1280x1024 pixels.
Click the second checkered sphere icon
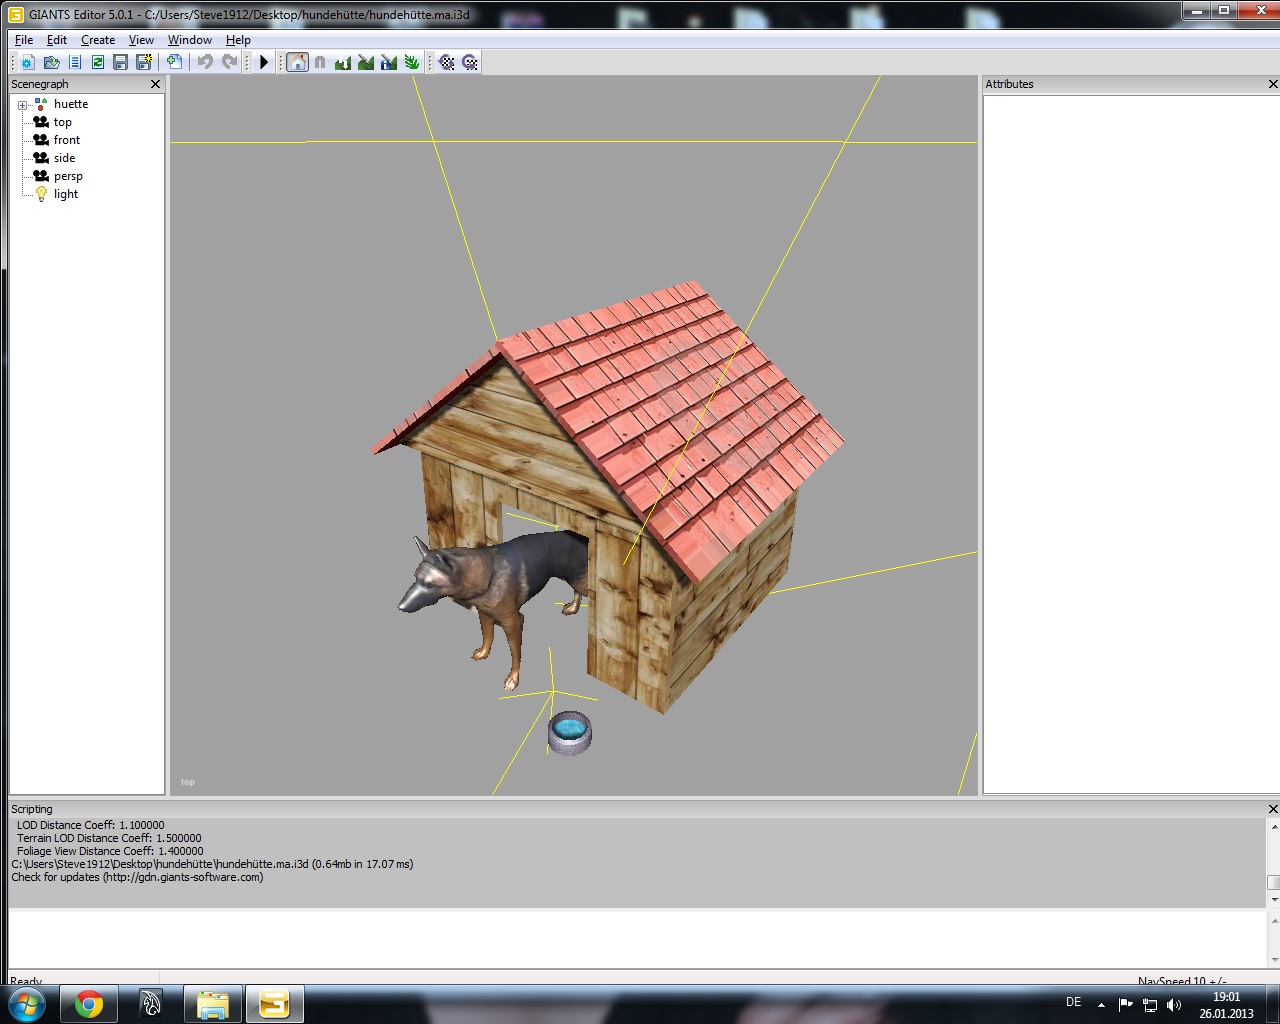pos(470,62)
